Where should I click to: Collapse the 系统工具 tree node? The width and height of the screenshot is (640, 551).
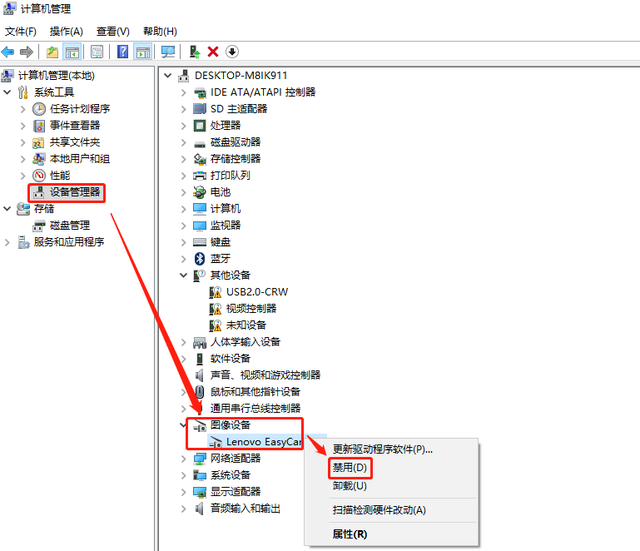7,92
